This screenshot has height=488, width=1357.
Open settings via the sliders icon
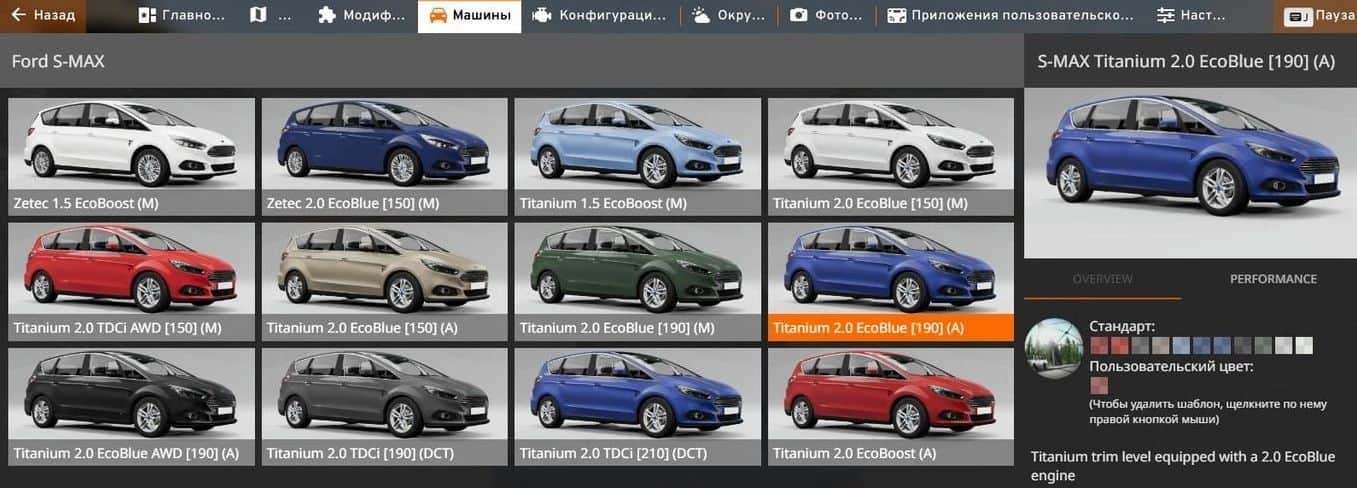(1165, 16)
